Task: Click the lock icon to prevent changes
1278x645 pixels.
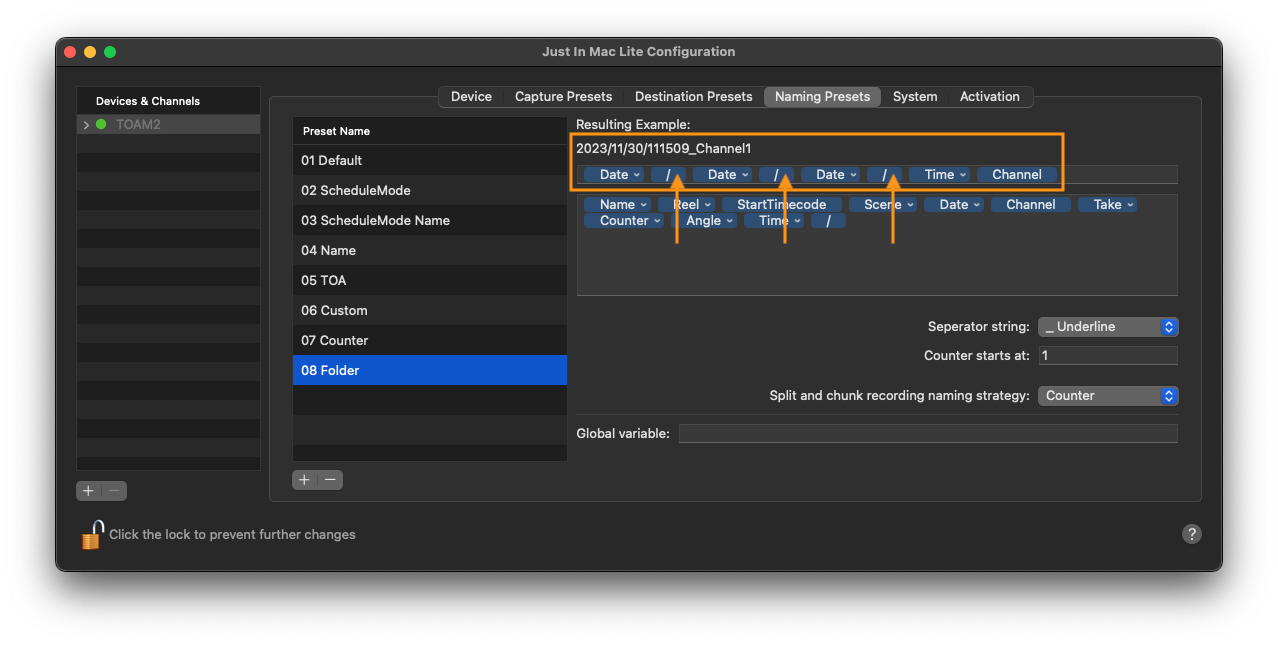Action: coord(92,534)
